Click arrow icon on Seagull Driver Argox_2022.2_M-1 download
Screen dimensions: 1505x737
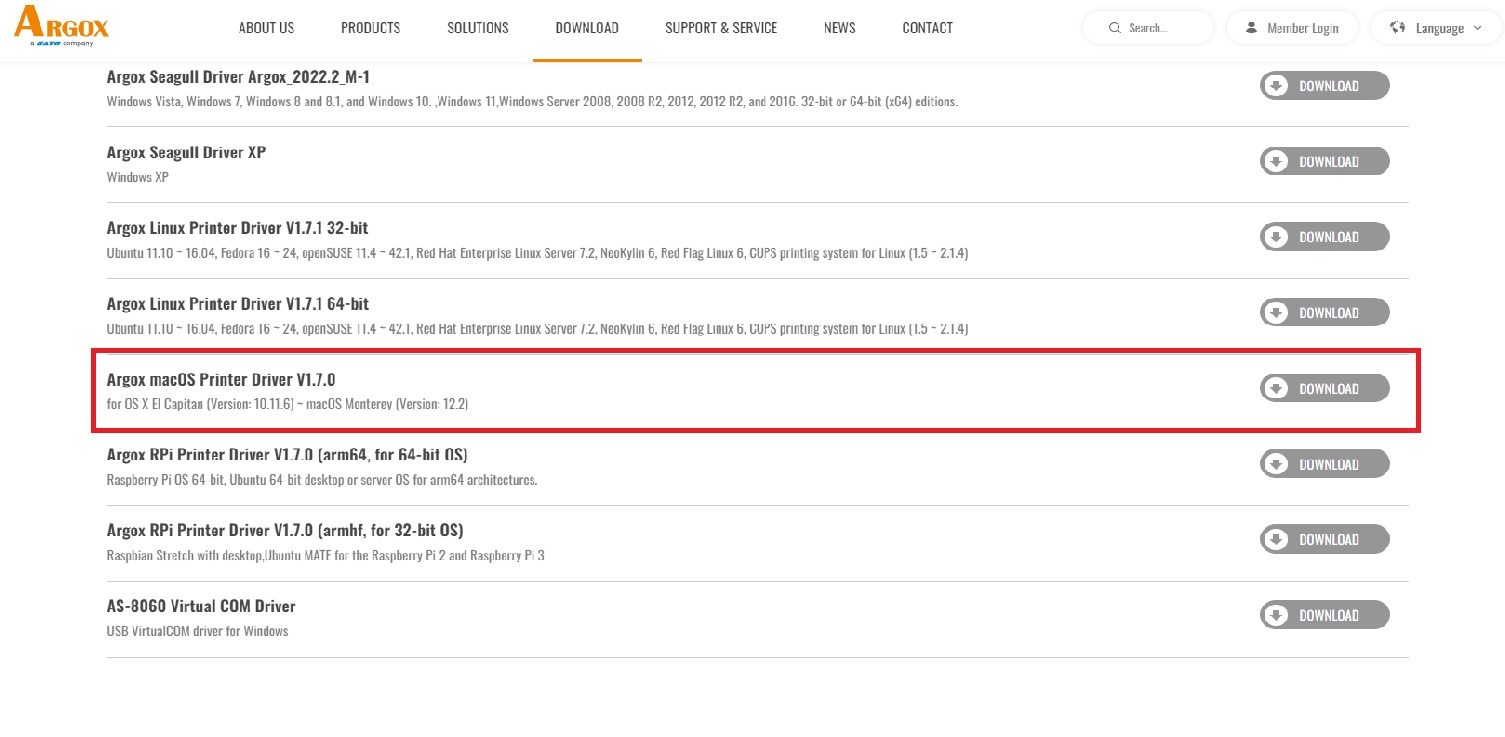(x=1276, y=86)
